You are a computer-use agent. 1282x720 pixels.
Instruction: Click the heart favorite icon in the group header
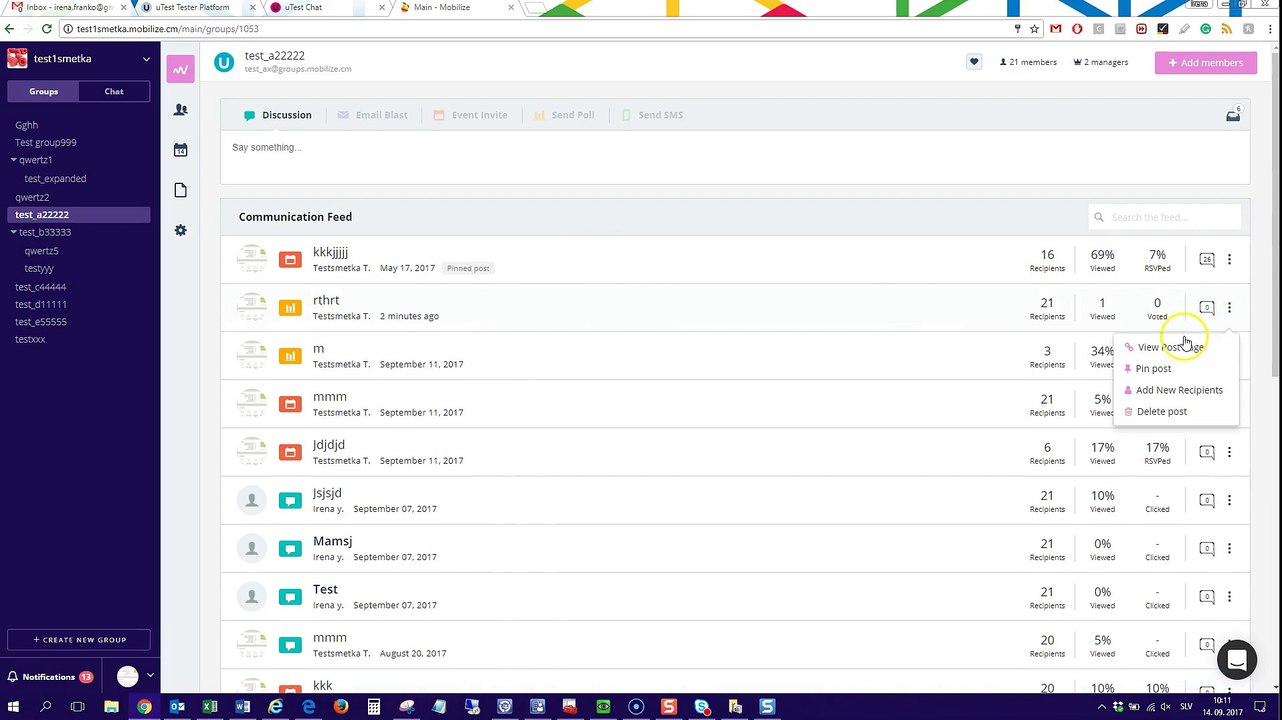pyautogui.click(x=974, y=62)
